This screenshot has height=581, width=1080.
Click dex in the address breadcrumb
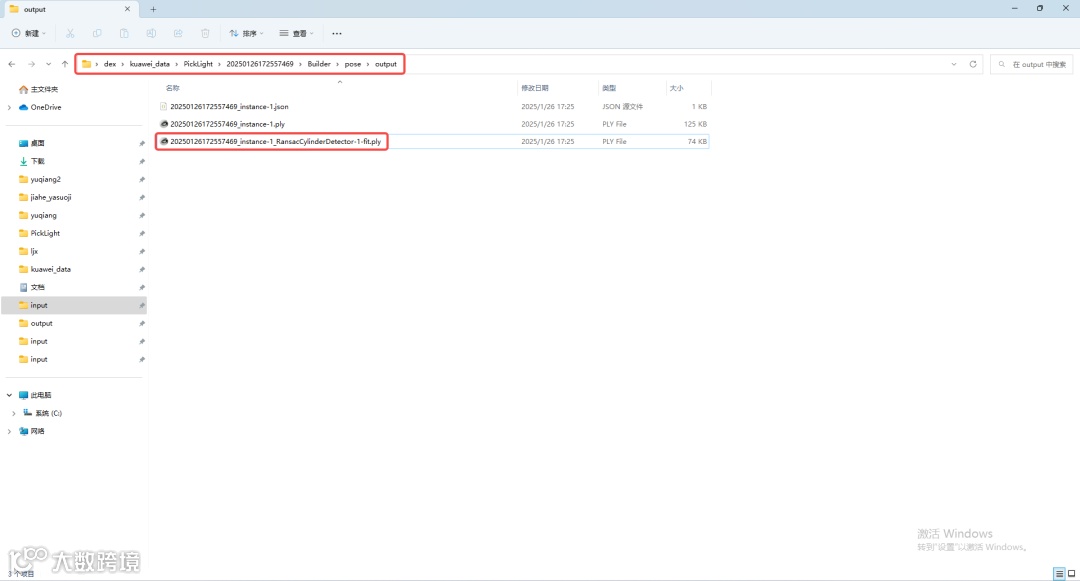(110, 64)
